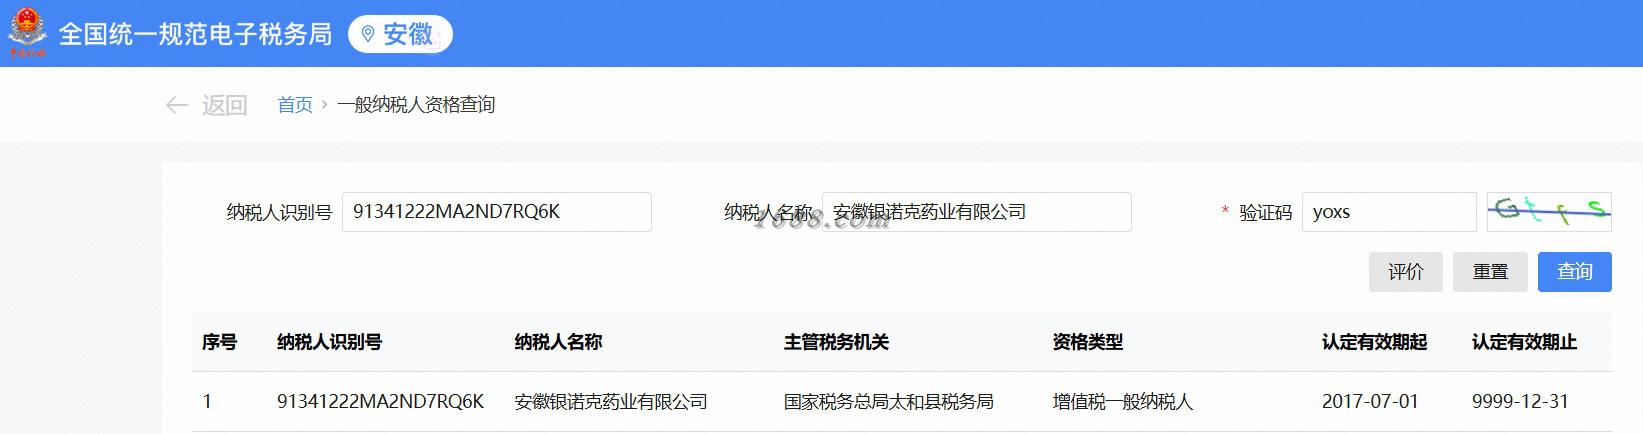
Task: Focus the 纳税人识别号 input field
Action: coord(497,212)
